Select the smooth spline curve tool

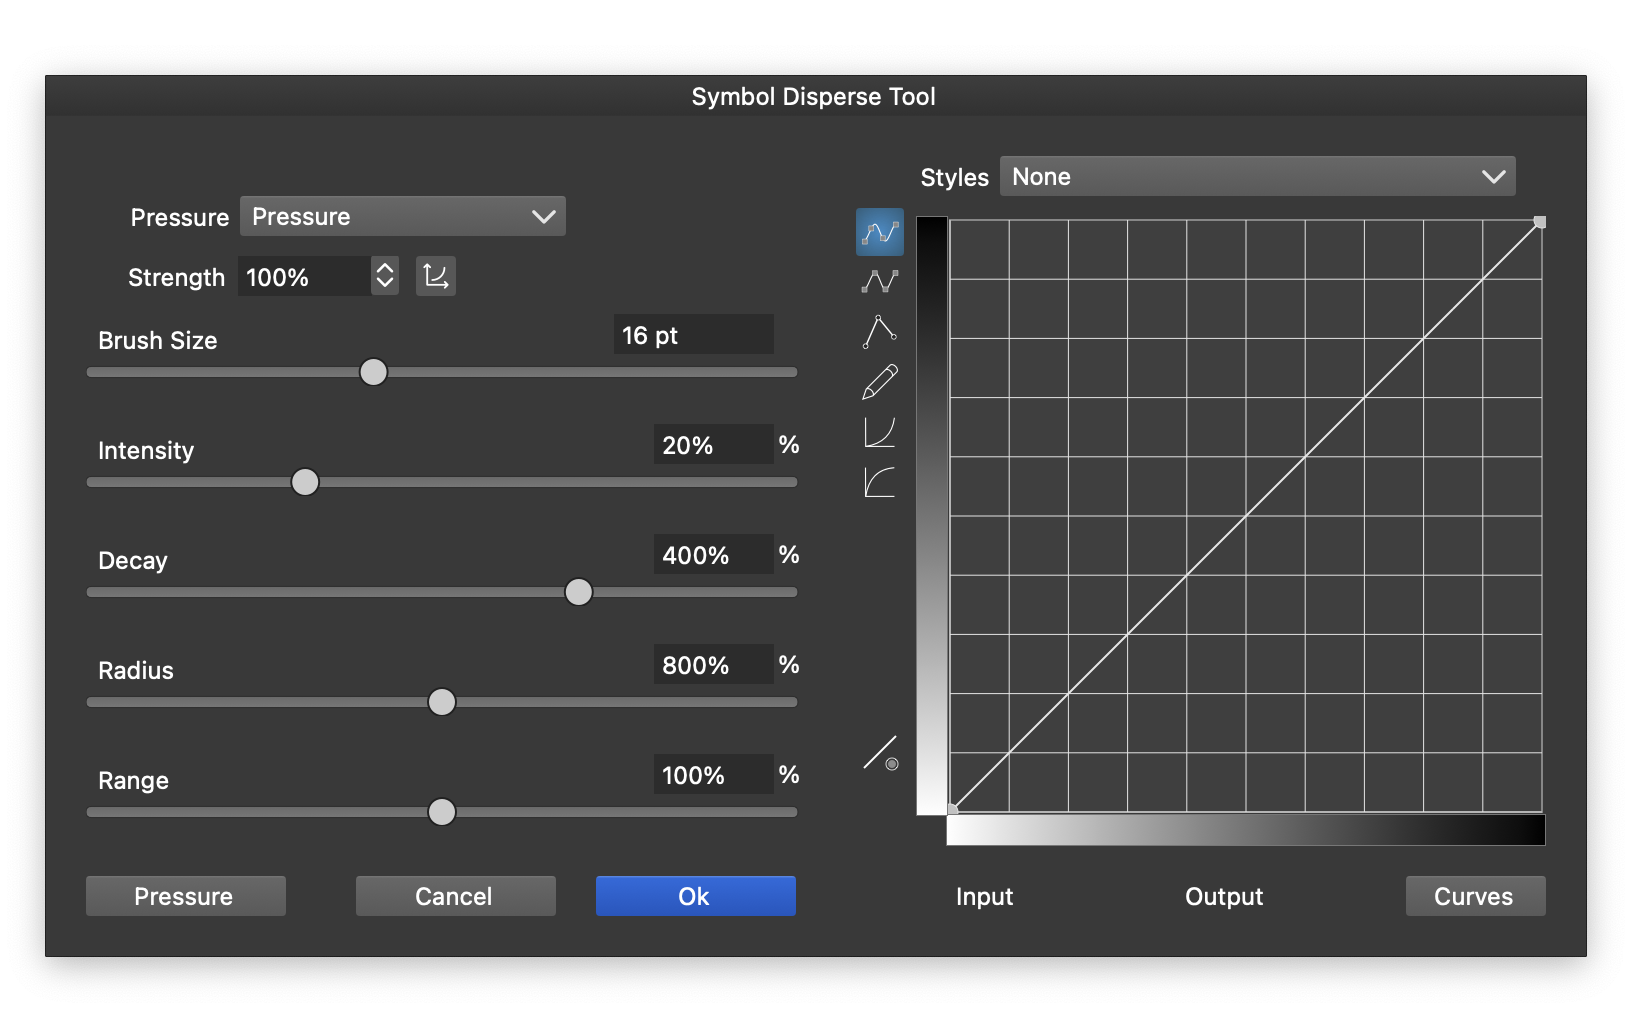click(880, 232)
